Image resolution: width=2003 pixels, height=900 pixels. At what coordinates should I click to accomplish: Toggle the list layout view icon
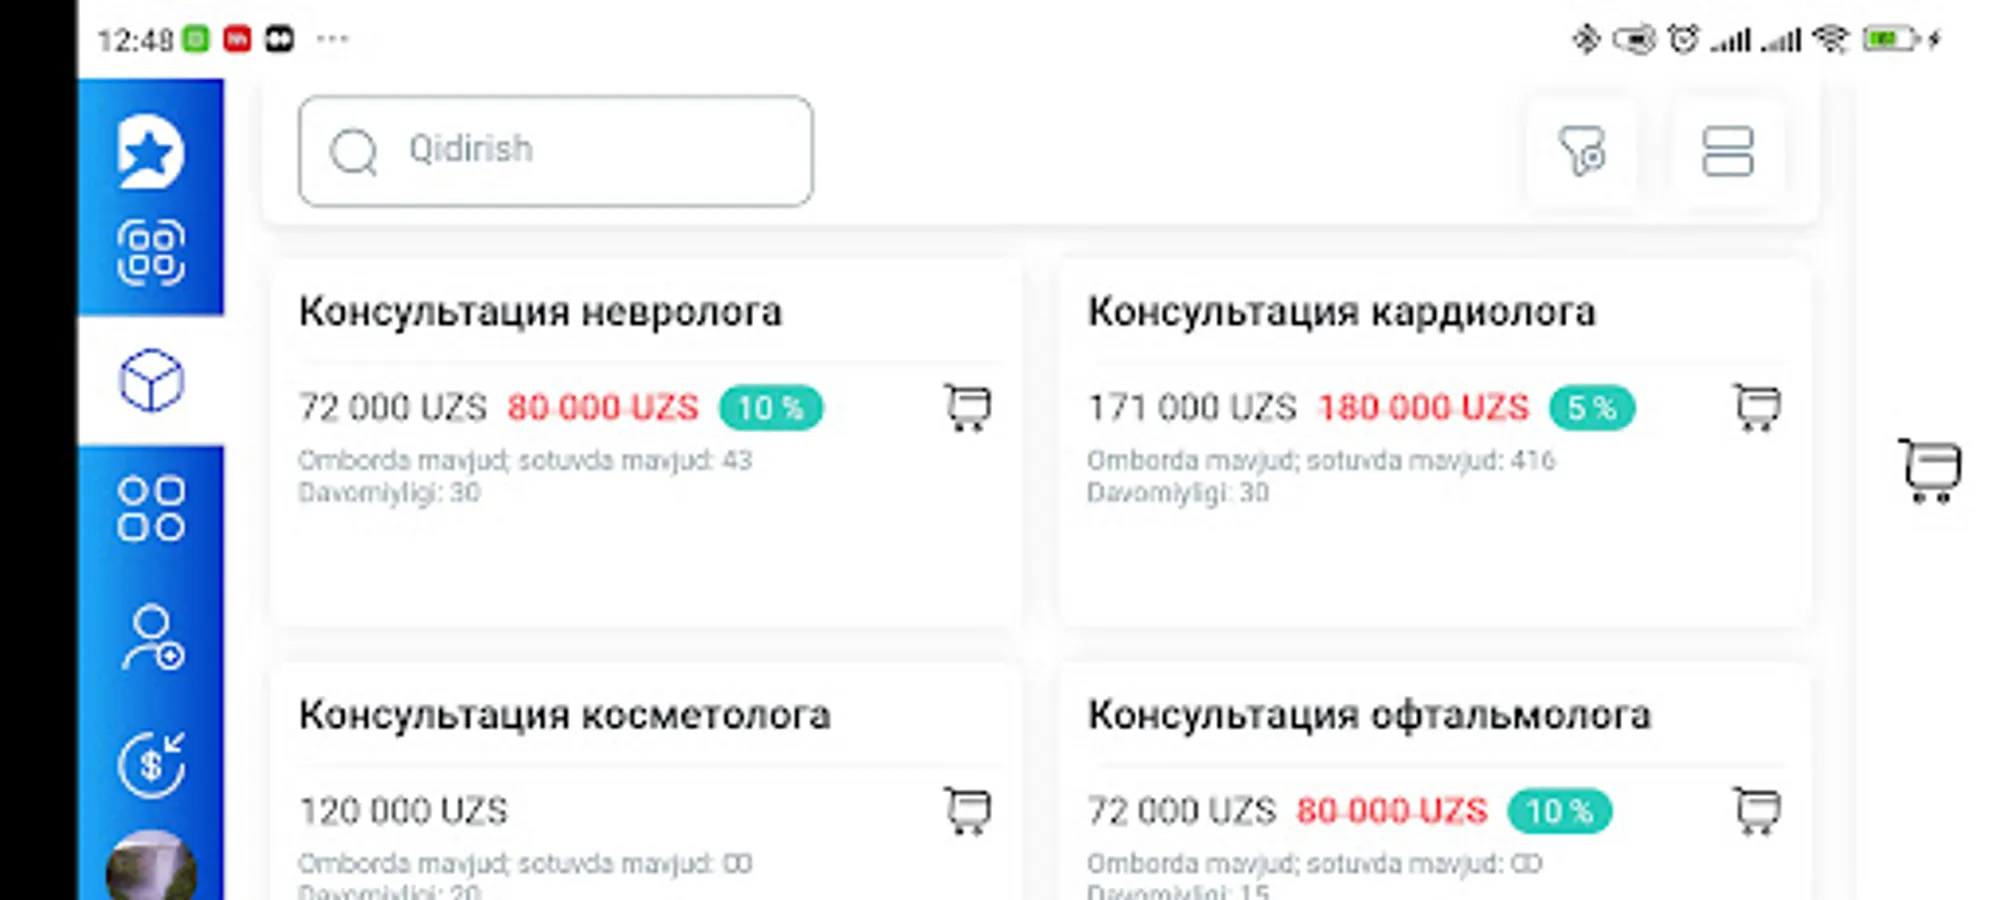tap(1727, 152)
